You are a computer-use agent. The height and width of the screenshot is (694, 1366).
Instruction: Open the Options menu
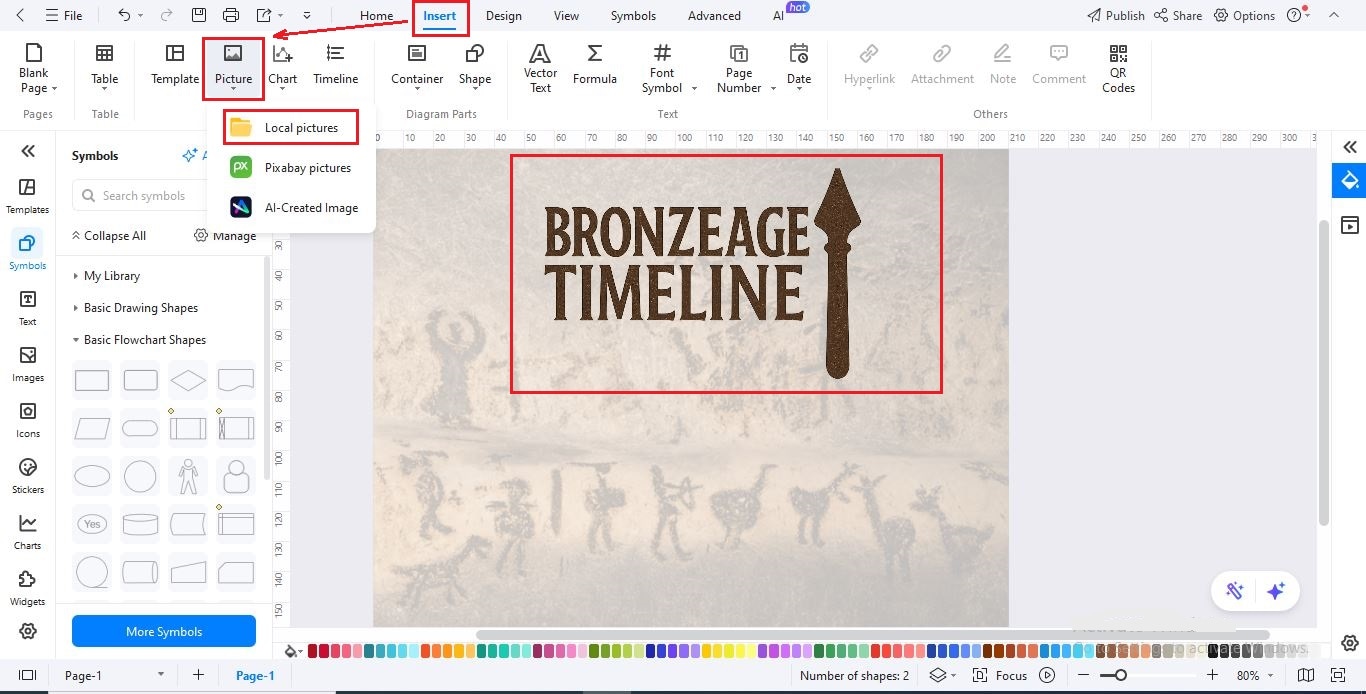(x=1244, y=15)
